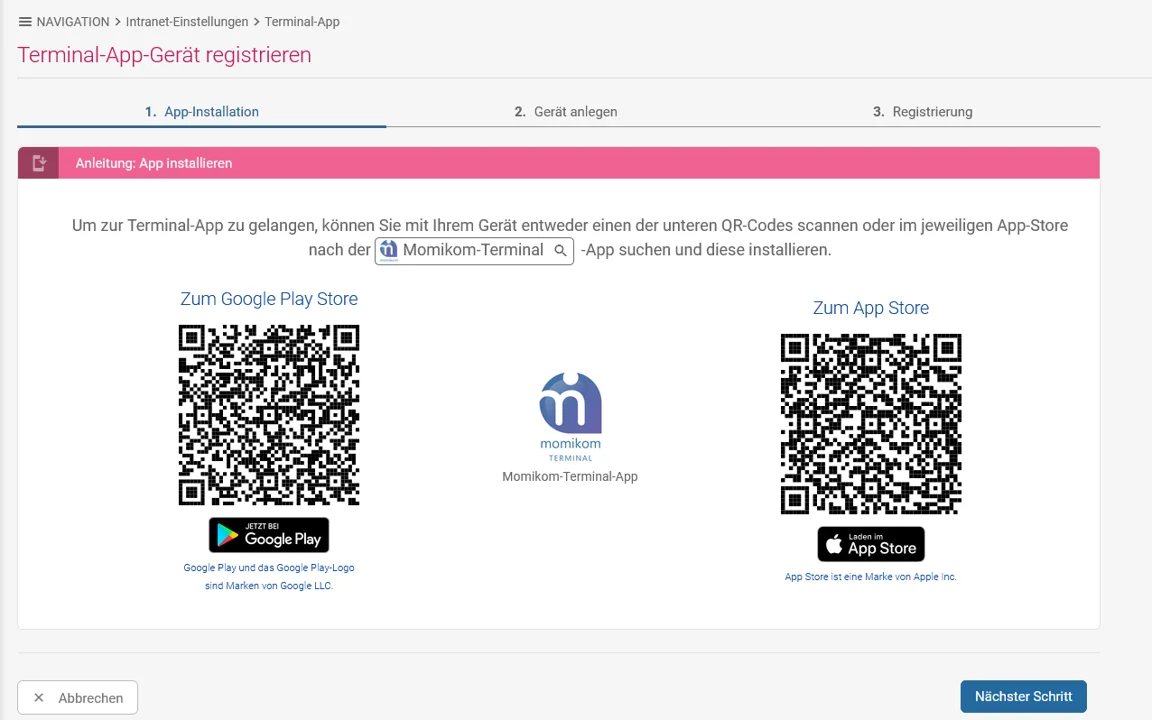
Task: Click the Google Play QR code
Action: coord(269,415)
